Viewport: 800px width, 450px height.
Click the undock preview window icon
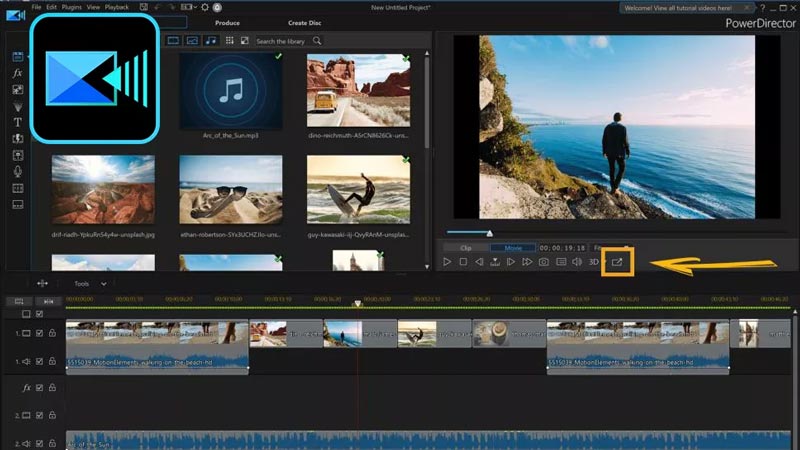tap(617, 262)
